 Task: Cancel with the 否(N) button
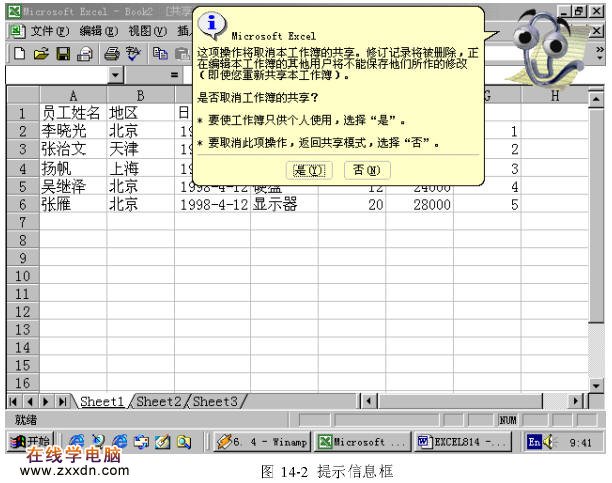click(x=367, y=170)
